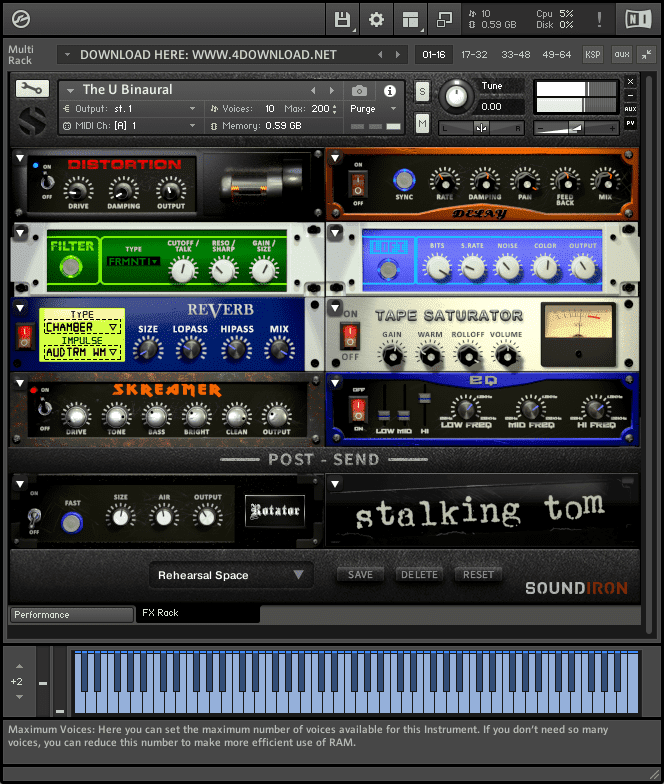Viewport: 664px width, 784px height.
Task: Open the Filter module dropdown triangle
Action: tap(20, 232)
